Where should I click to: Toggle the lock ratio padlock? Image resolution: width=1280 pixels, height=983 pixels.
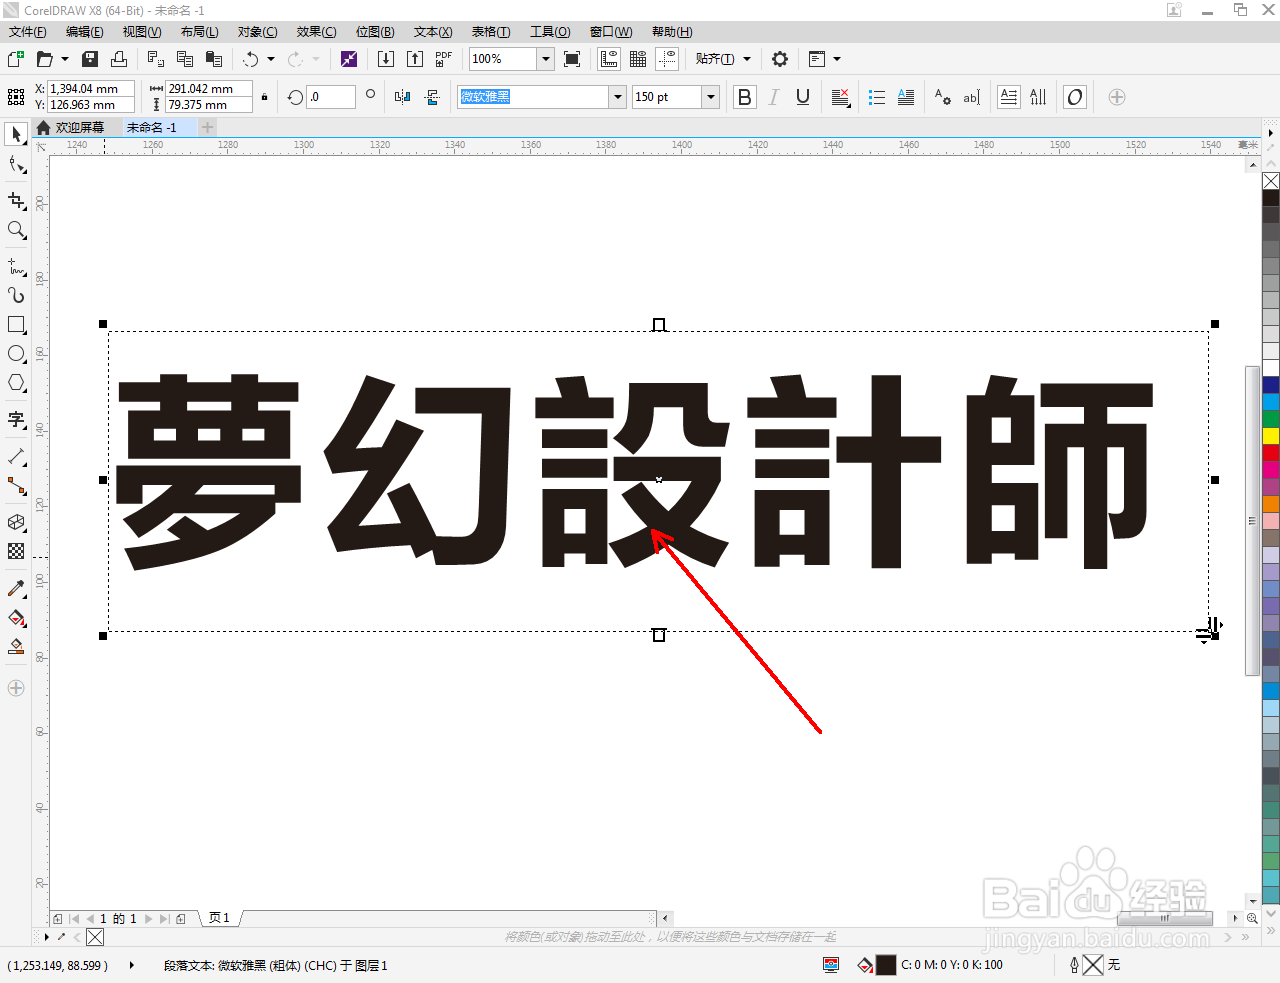(264, 97)
